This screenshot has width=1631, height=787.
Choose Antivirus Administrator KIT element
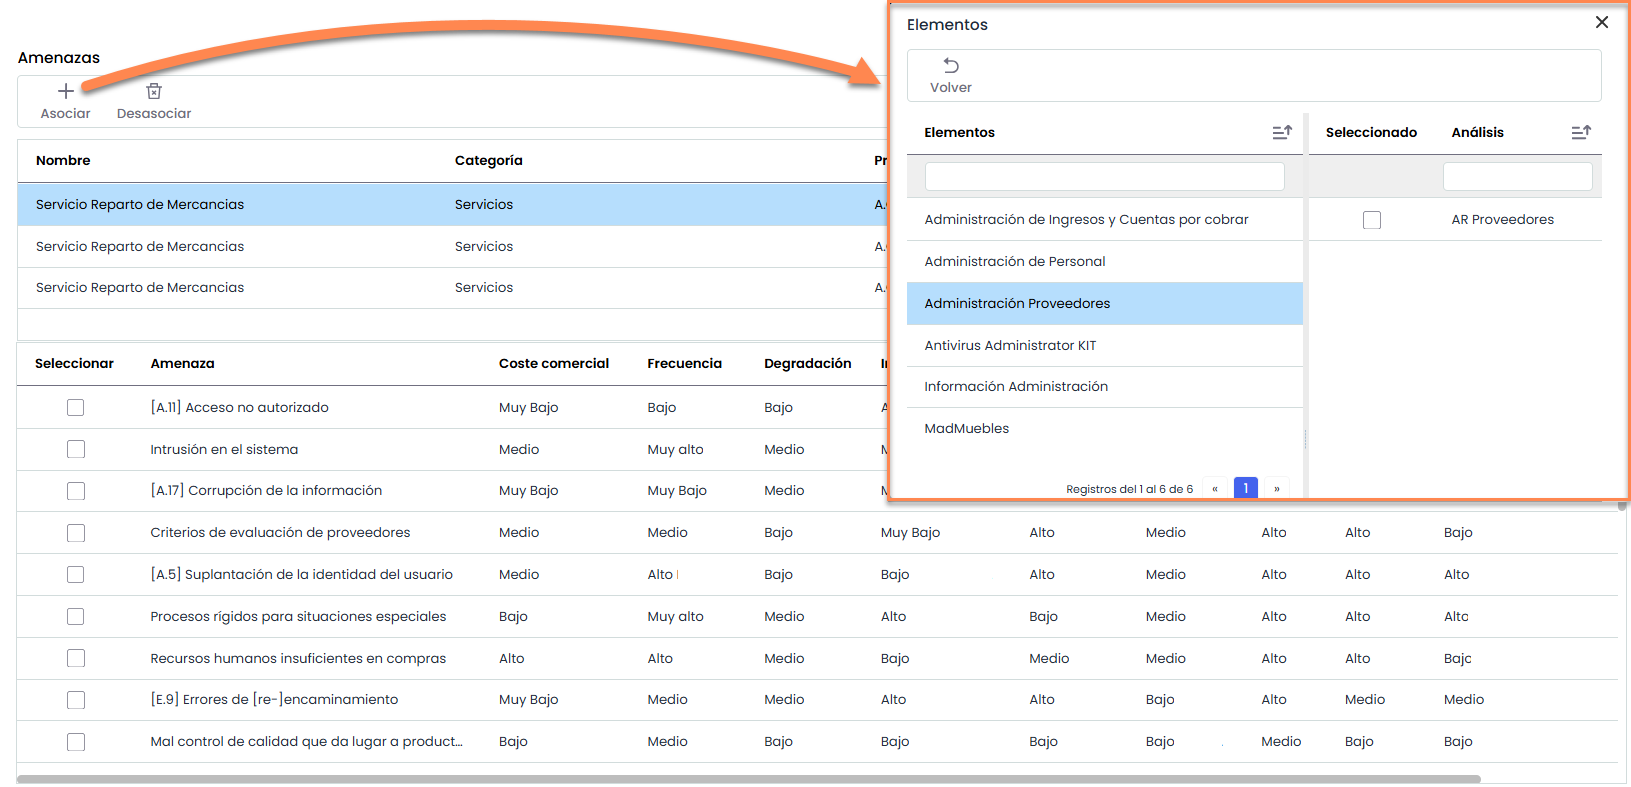coord(1010,346)
